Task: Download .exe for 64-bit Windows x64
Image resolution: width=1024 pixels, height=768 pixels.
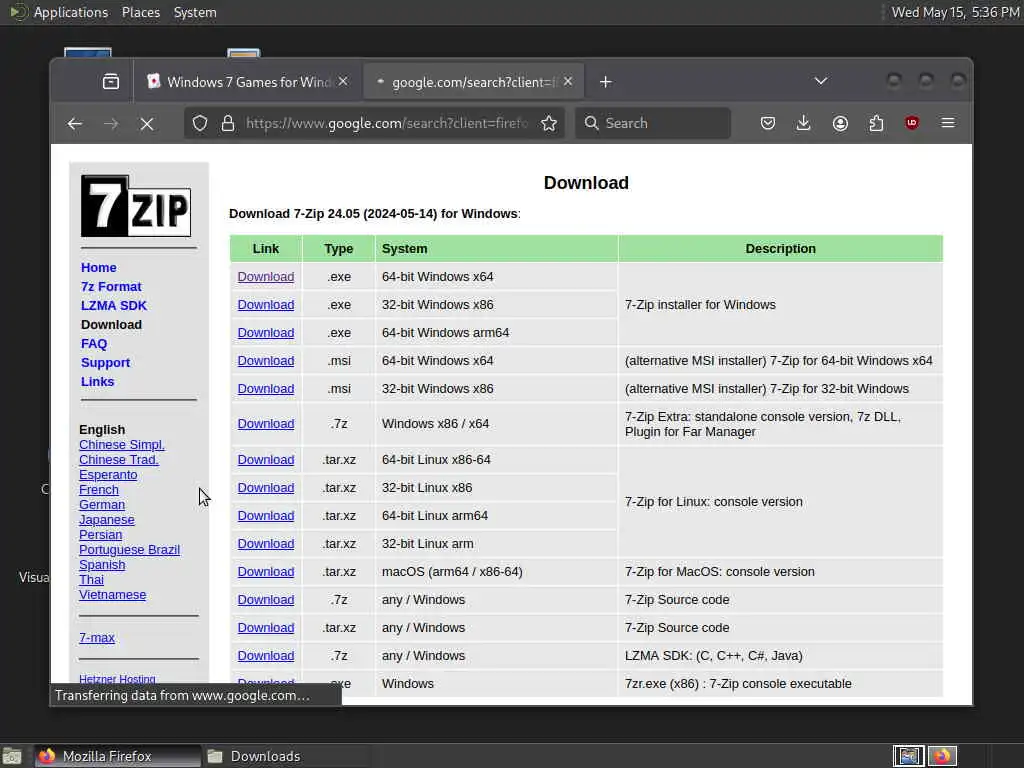Action: 266,277
